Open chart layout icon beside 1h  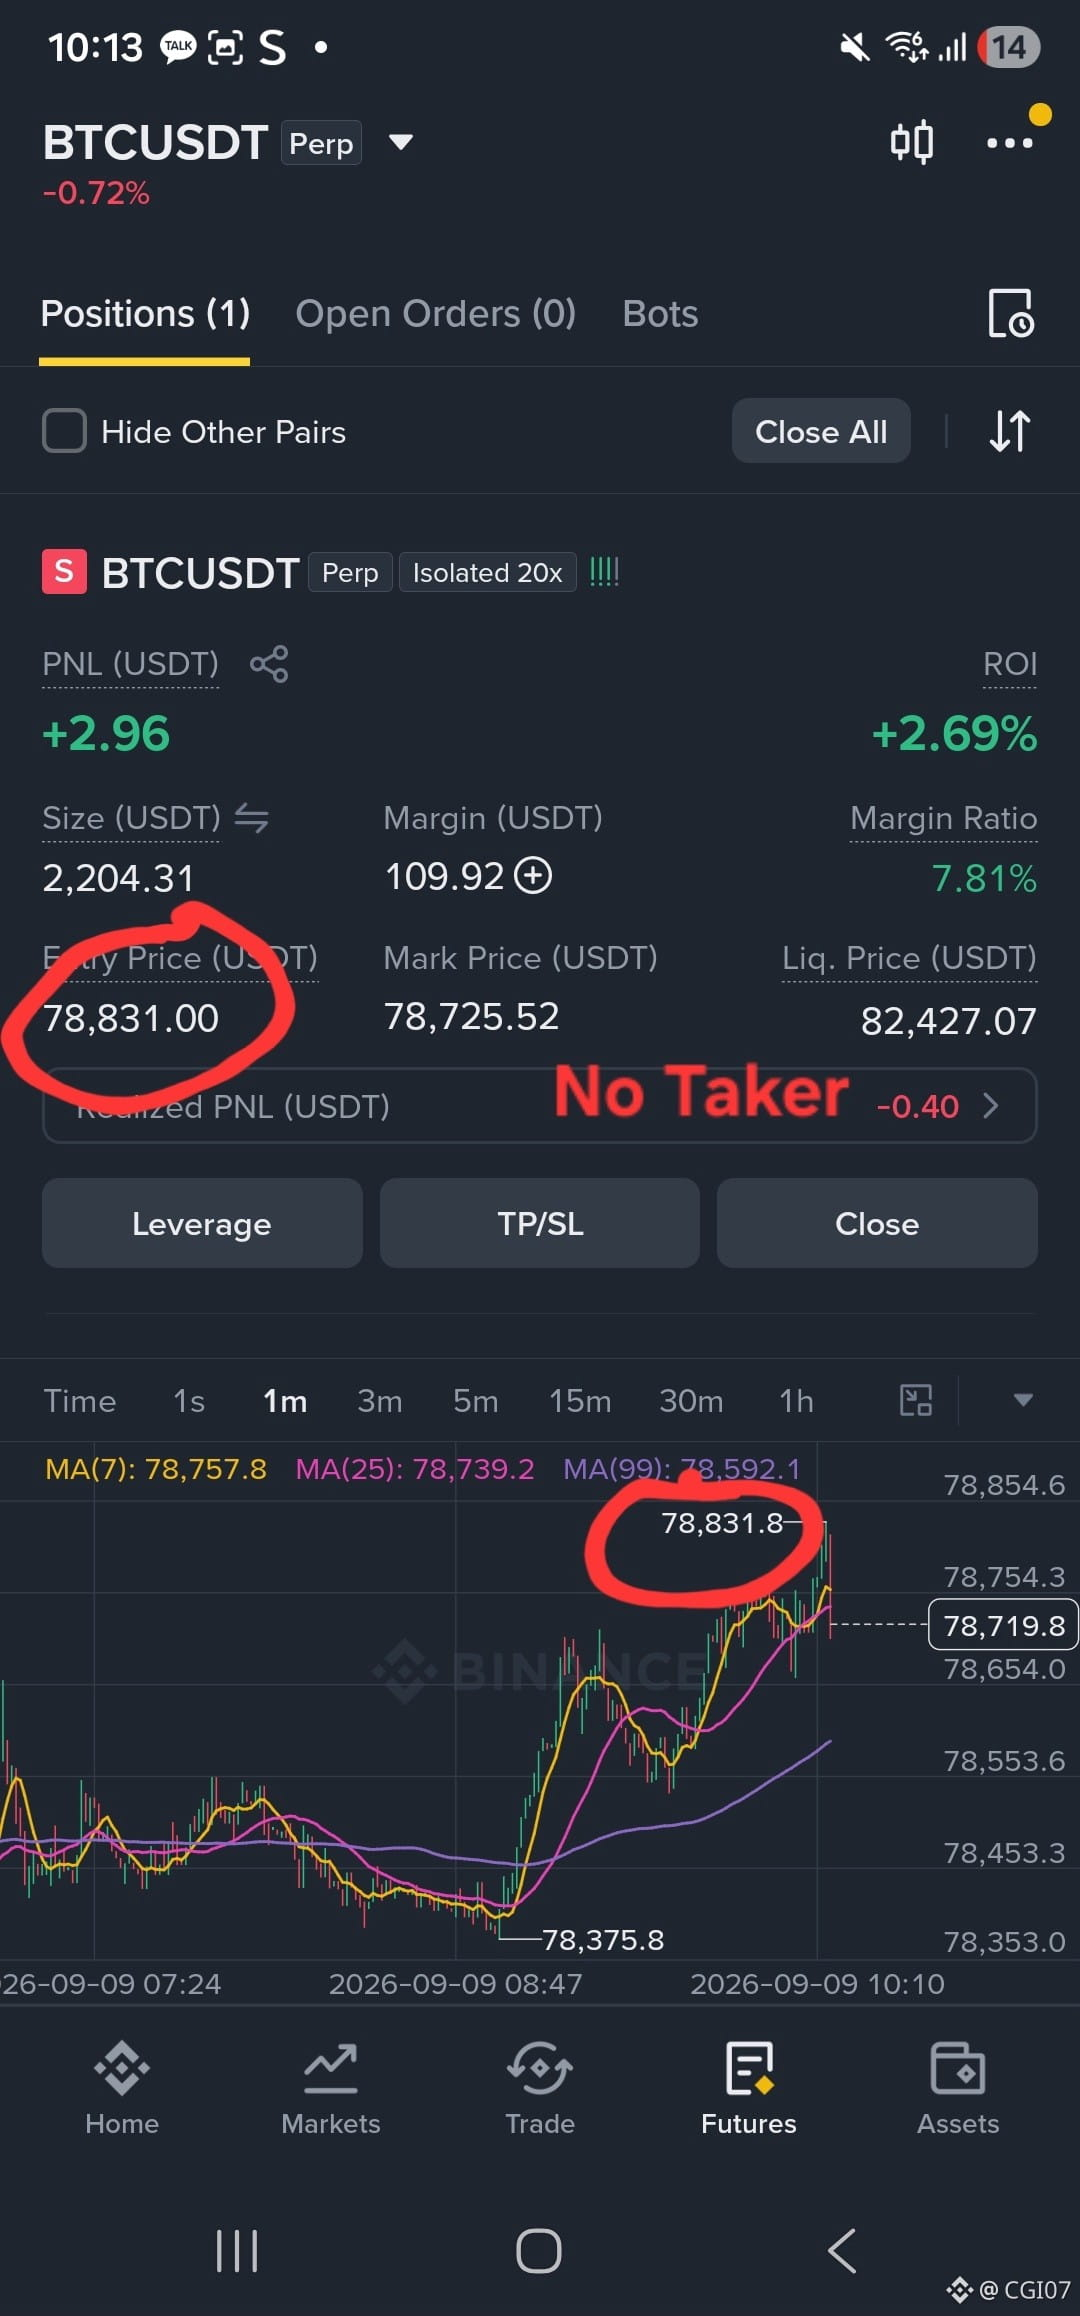click(x=916, y=1400)
